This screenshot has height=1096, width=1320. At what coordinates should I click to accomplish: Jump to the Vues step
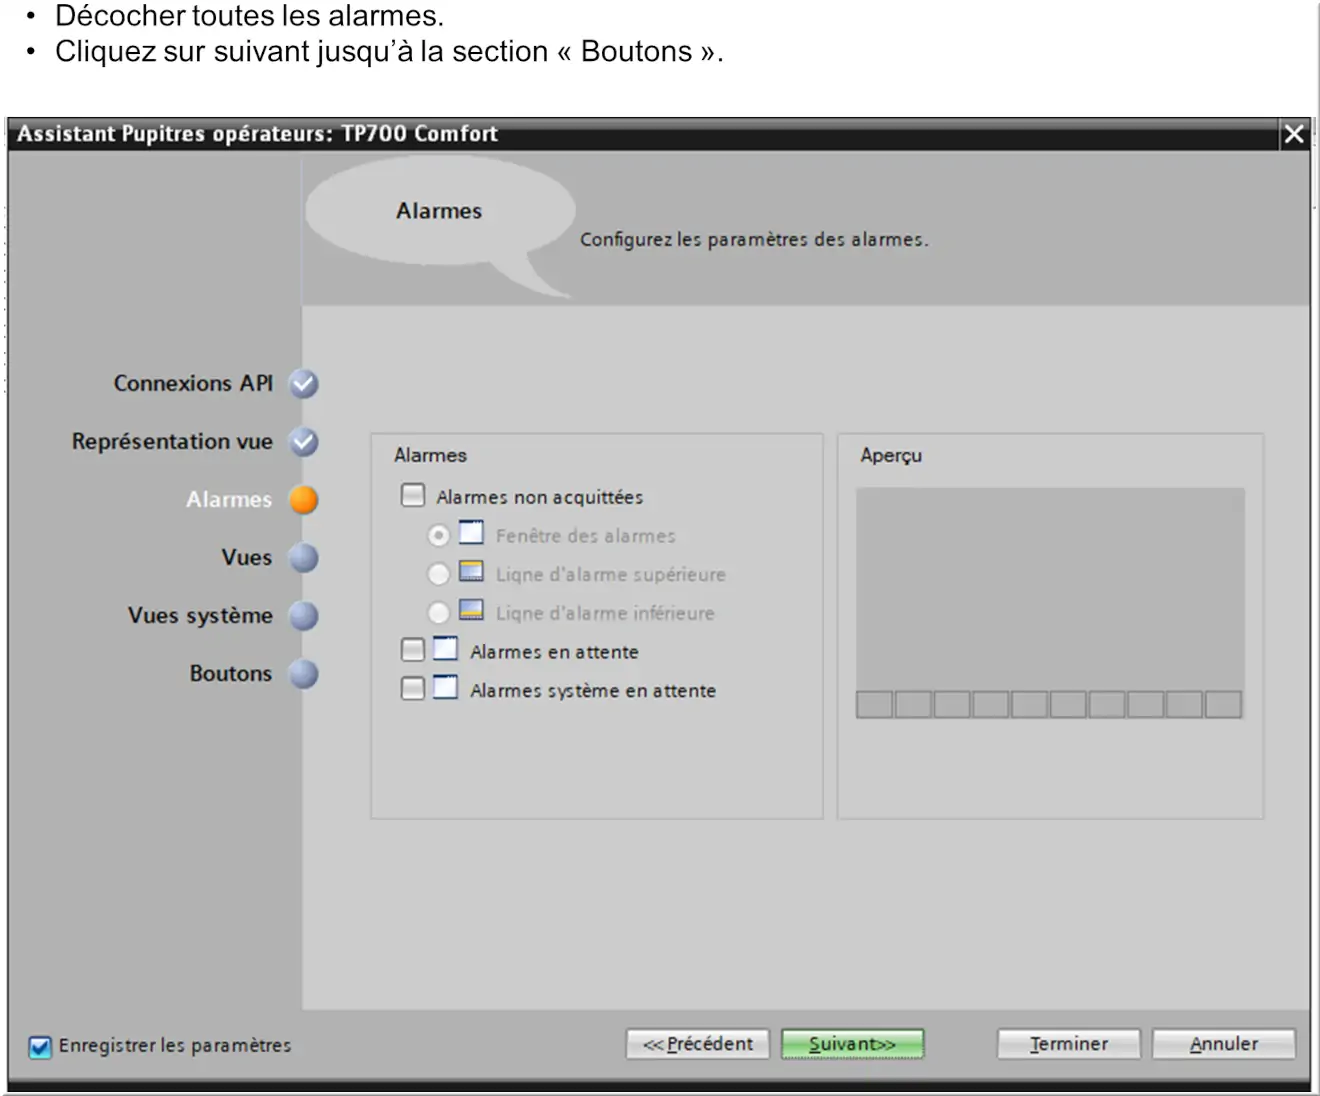[x=247, y=557]
